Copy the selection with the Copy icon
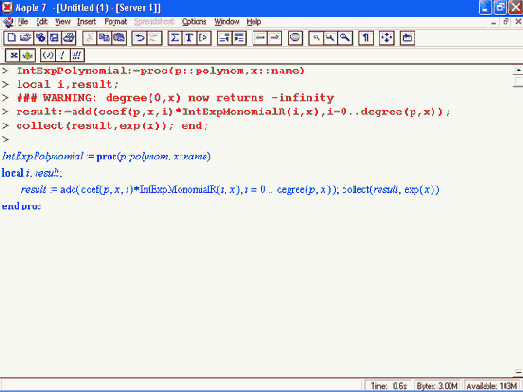 pyautogui.click(x=104, y=38)
